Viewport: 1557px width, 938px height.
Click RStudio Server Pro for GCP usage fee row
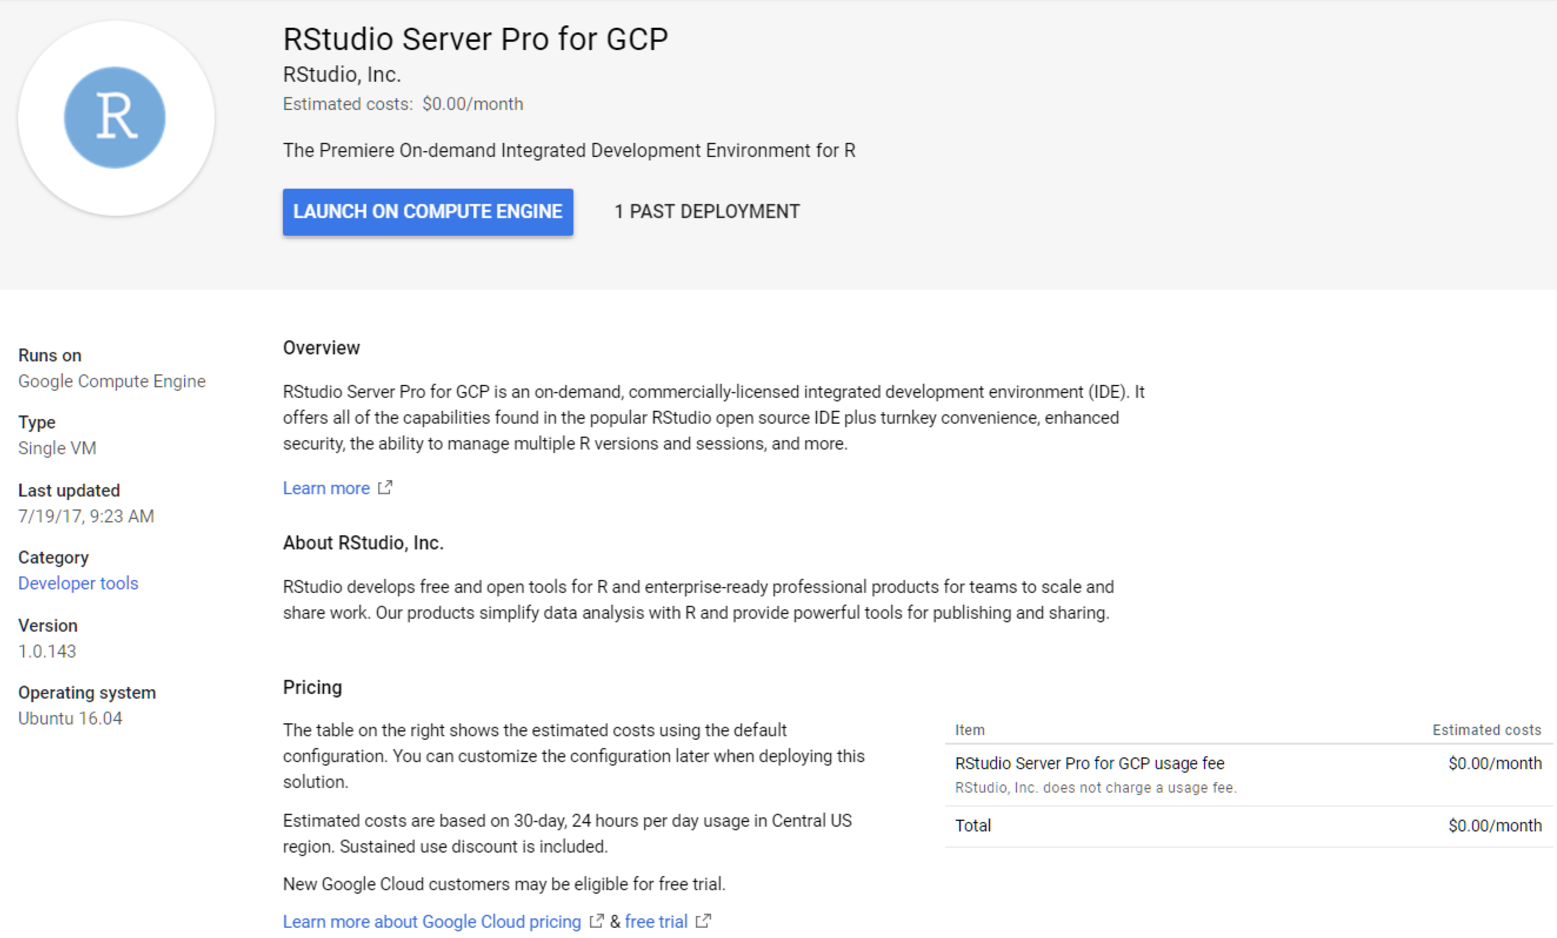tap(1249, 775)
